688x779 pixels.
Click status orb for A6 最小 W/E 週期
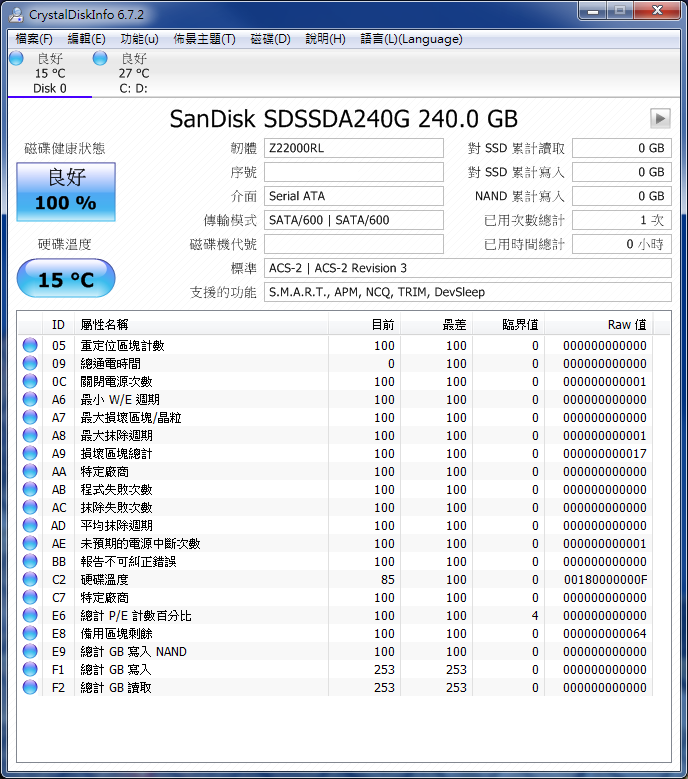click(30, 399)
